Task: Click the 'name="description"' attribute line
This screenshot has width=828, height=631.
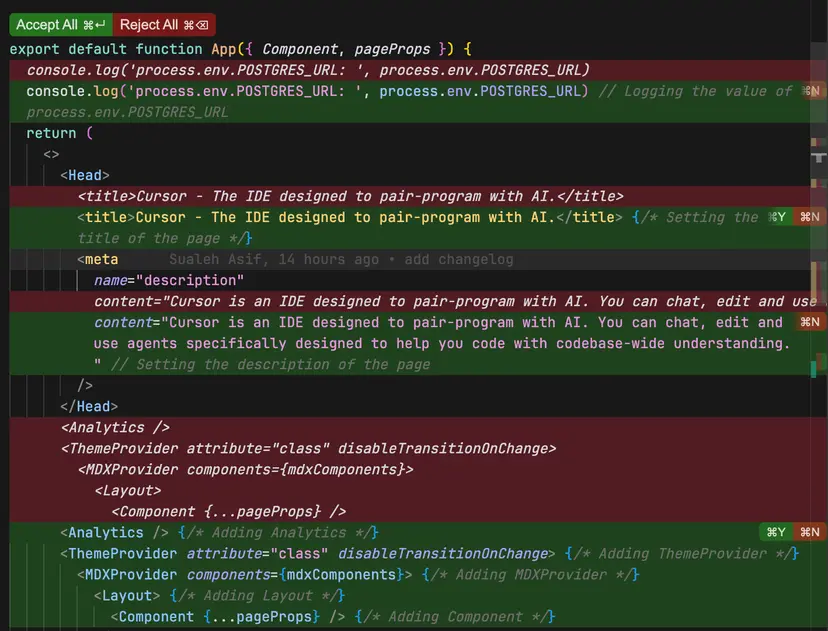Action: pyautogui.click(x=169, y=280)
